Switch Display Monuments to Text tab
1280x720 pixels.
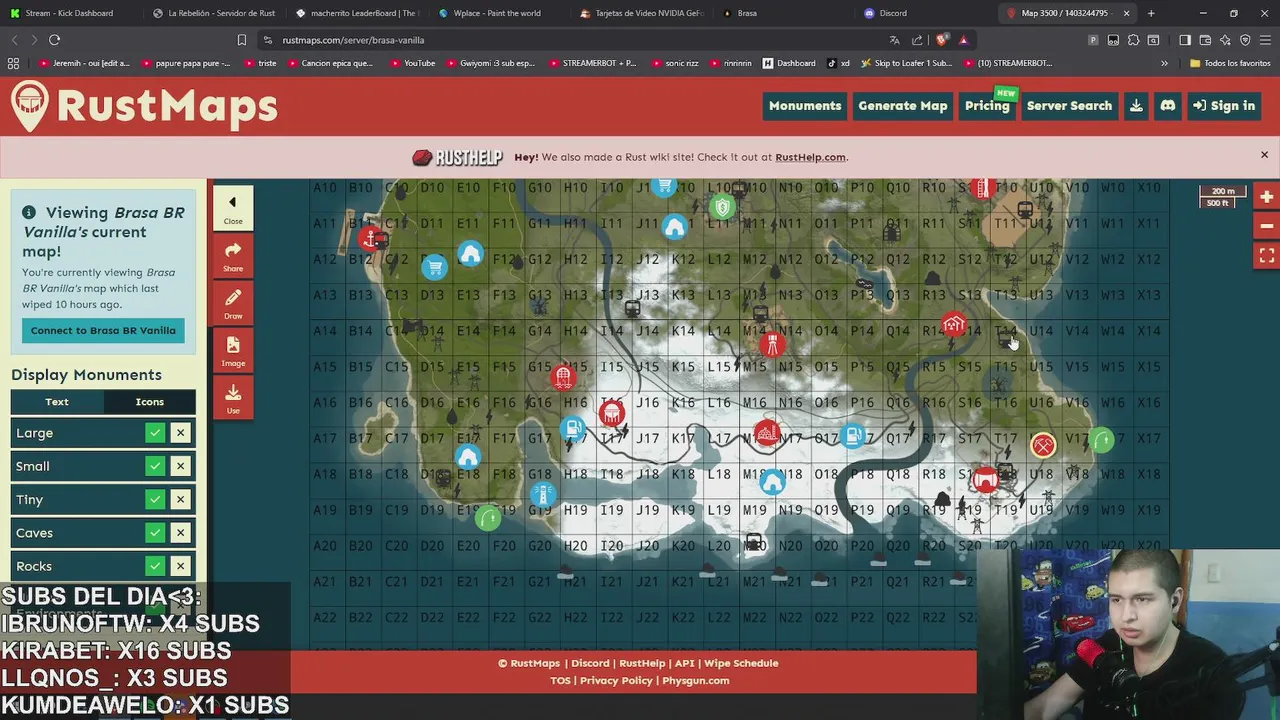(x=57, y=402)
